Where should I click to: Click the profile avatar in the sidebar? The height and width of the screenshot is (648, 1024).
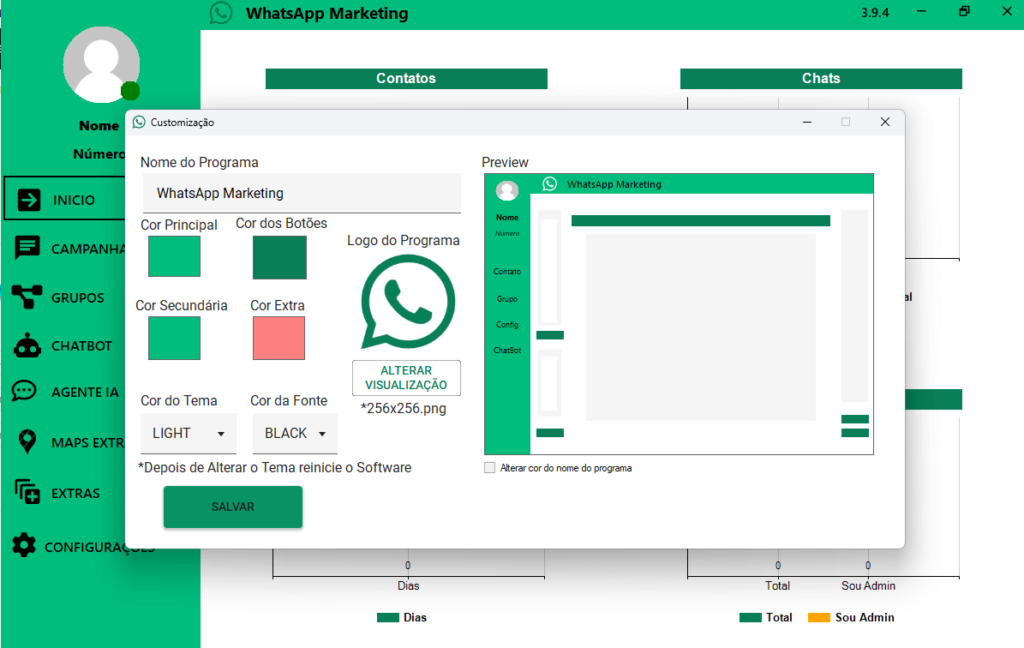tap(101, 65)
